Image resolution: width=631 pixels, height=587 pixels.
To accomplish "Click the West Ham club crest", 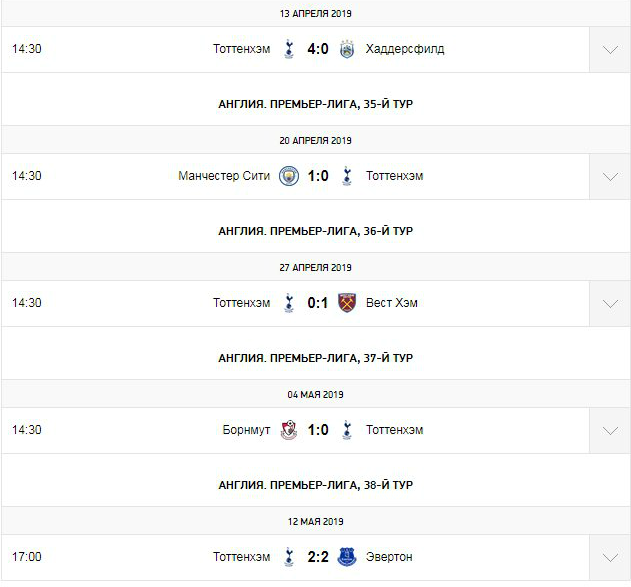I will tap(347, 303).
